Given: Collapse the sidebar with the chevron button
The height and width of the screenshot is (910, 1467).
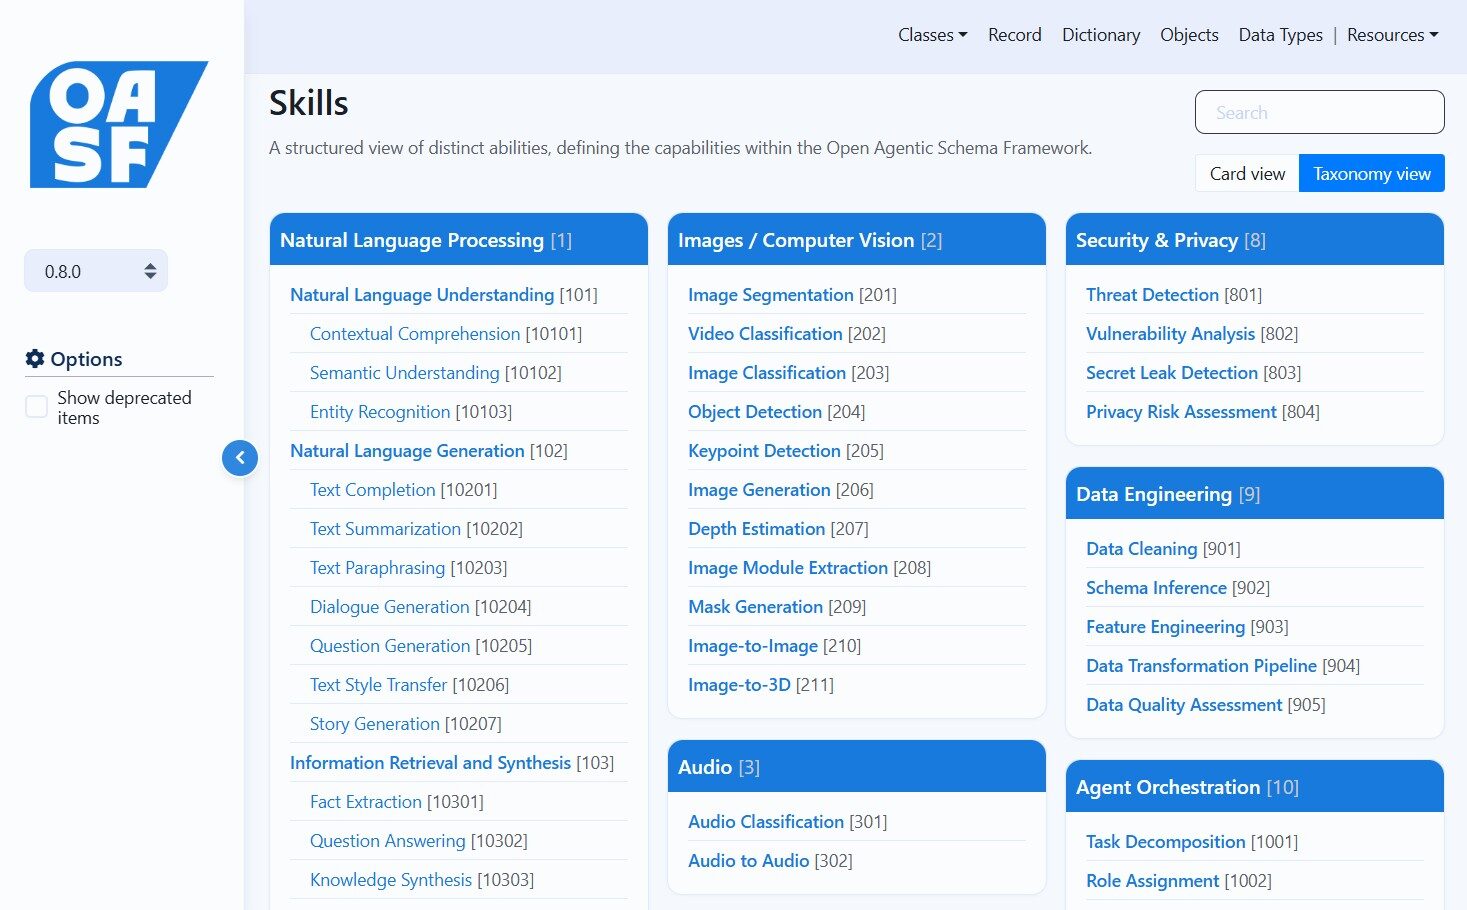Looking at the screenshot, I should point(240,458).
